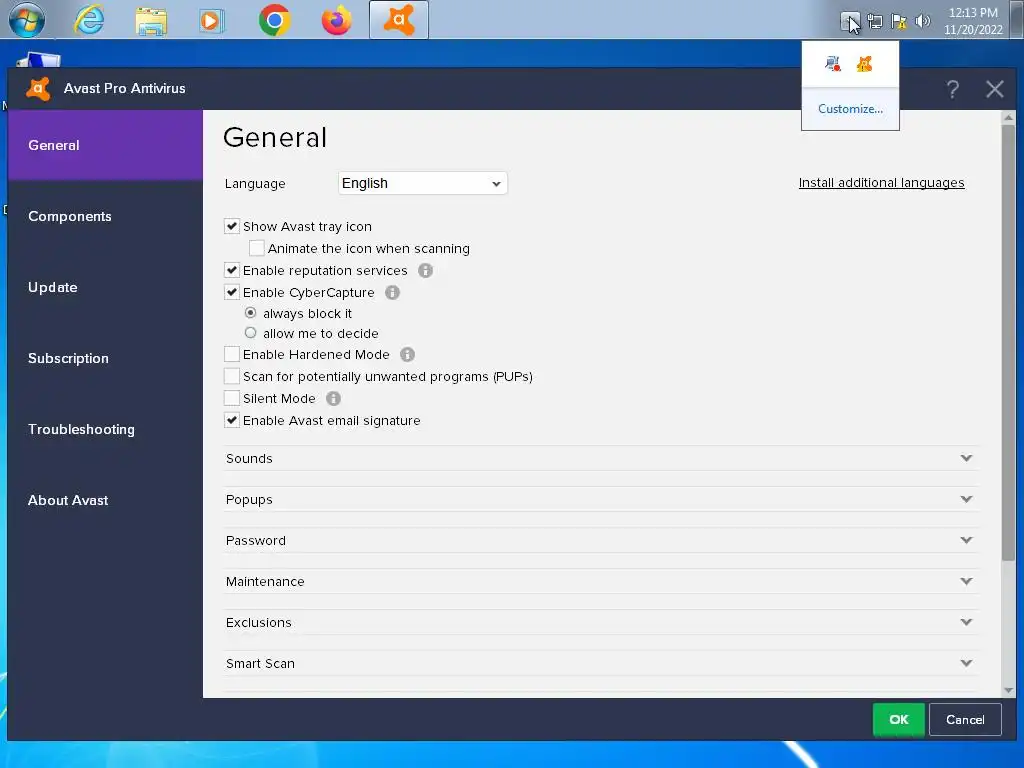Image resolution: width=1024 pixels, height=768 pixels.
Task: Disable Enable reputation services checkbox
Action: pos(232,270)
